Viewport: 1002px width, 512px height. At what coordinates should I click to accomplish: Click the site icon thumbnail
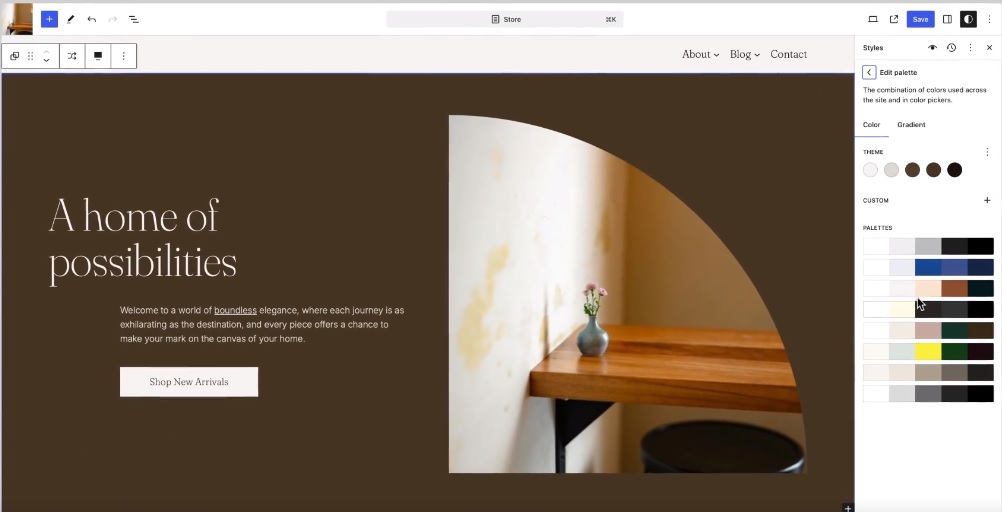[x=17, y=19]
